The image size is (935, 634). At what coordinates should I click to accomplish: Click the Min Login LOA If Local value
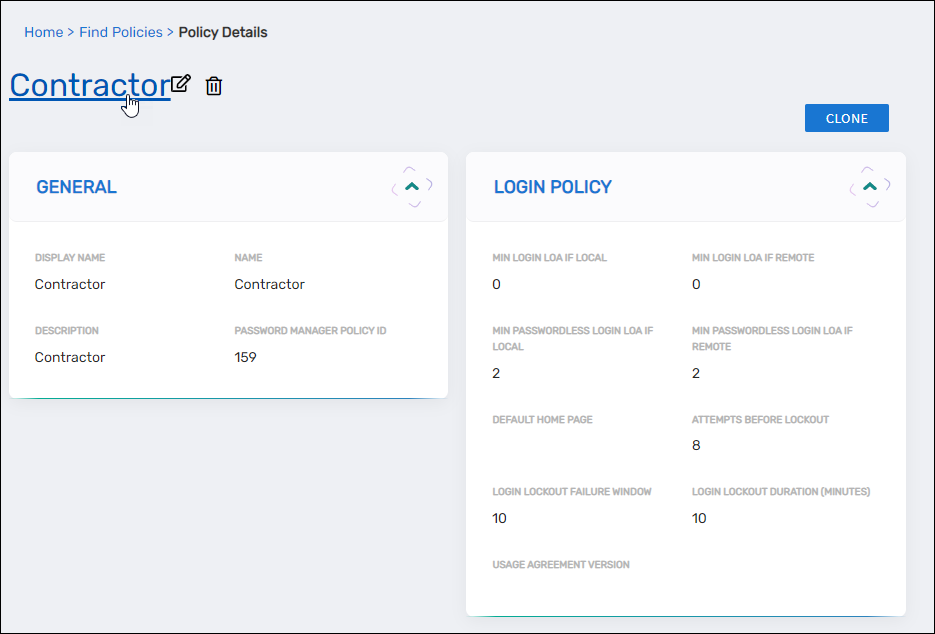point(496,284)
